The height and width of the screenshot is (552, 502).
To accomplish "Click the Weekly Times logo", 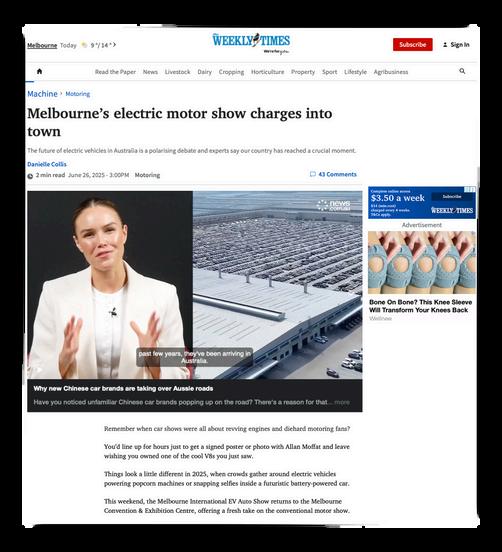I will coord(251,43).
